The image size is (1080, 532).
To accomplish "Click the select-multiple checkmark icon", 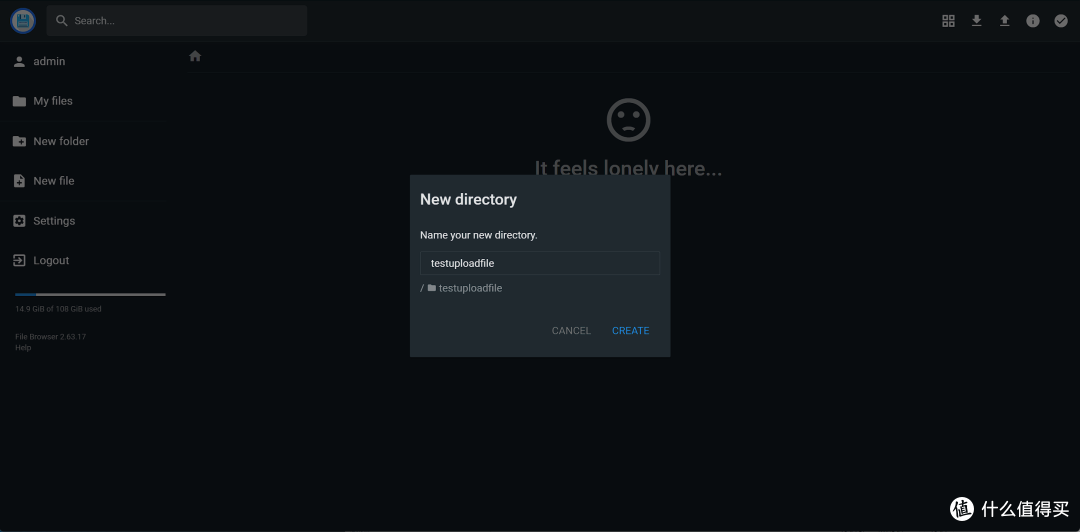I will 1061,21.
